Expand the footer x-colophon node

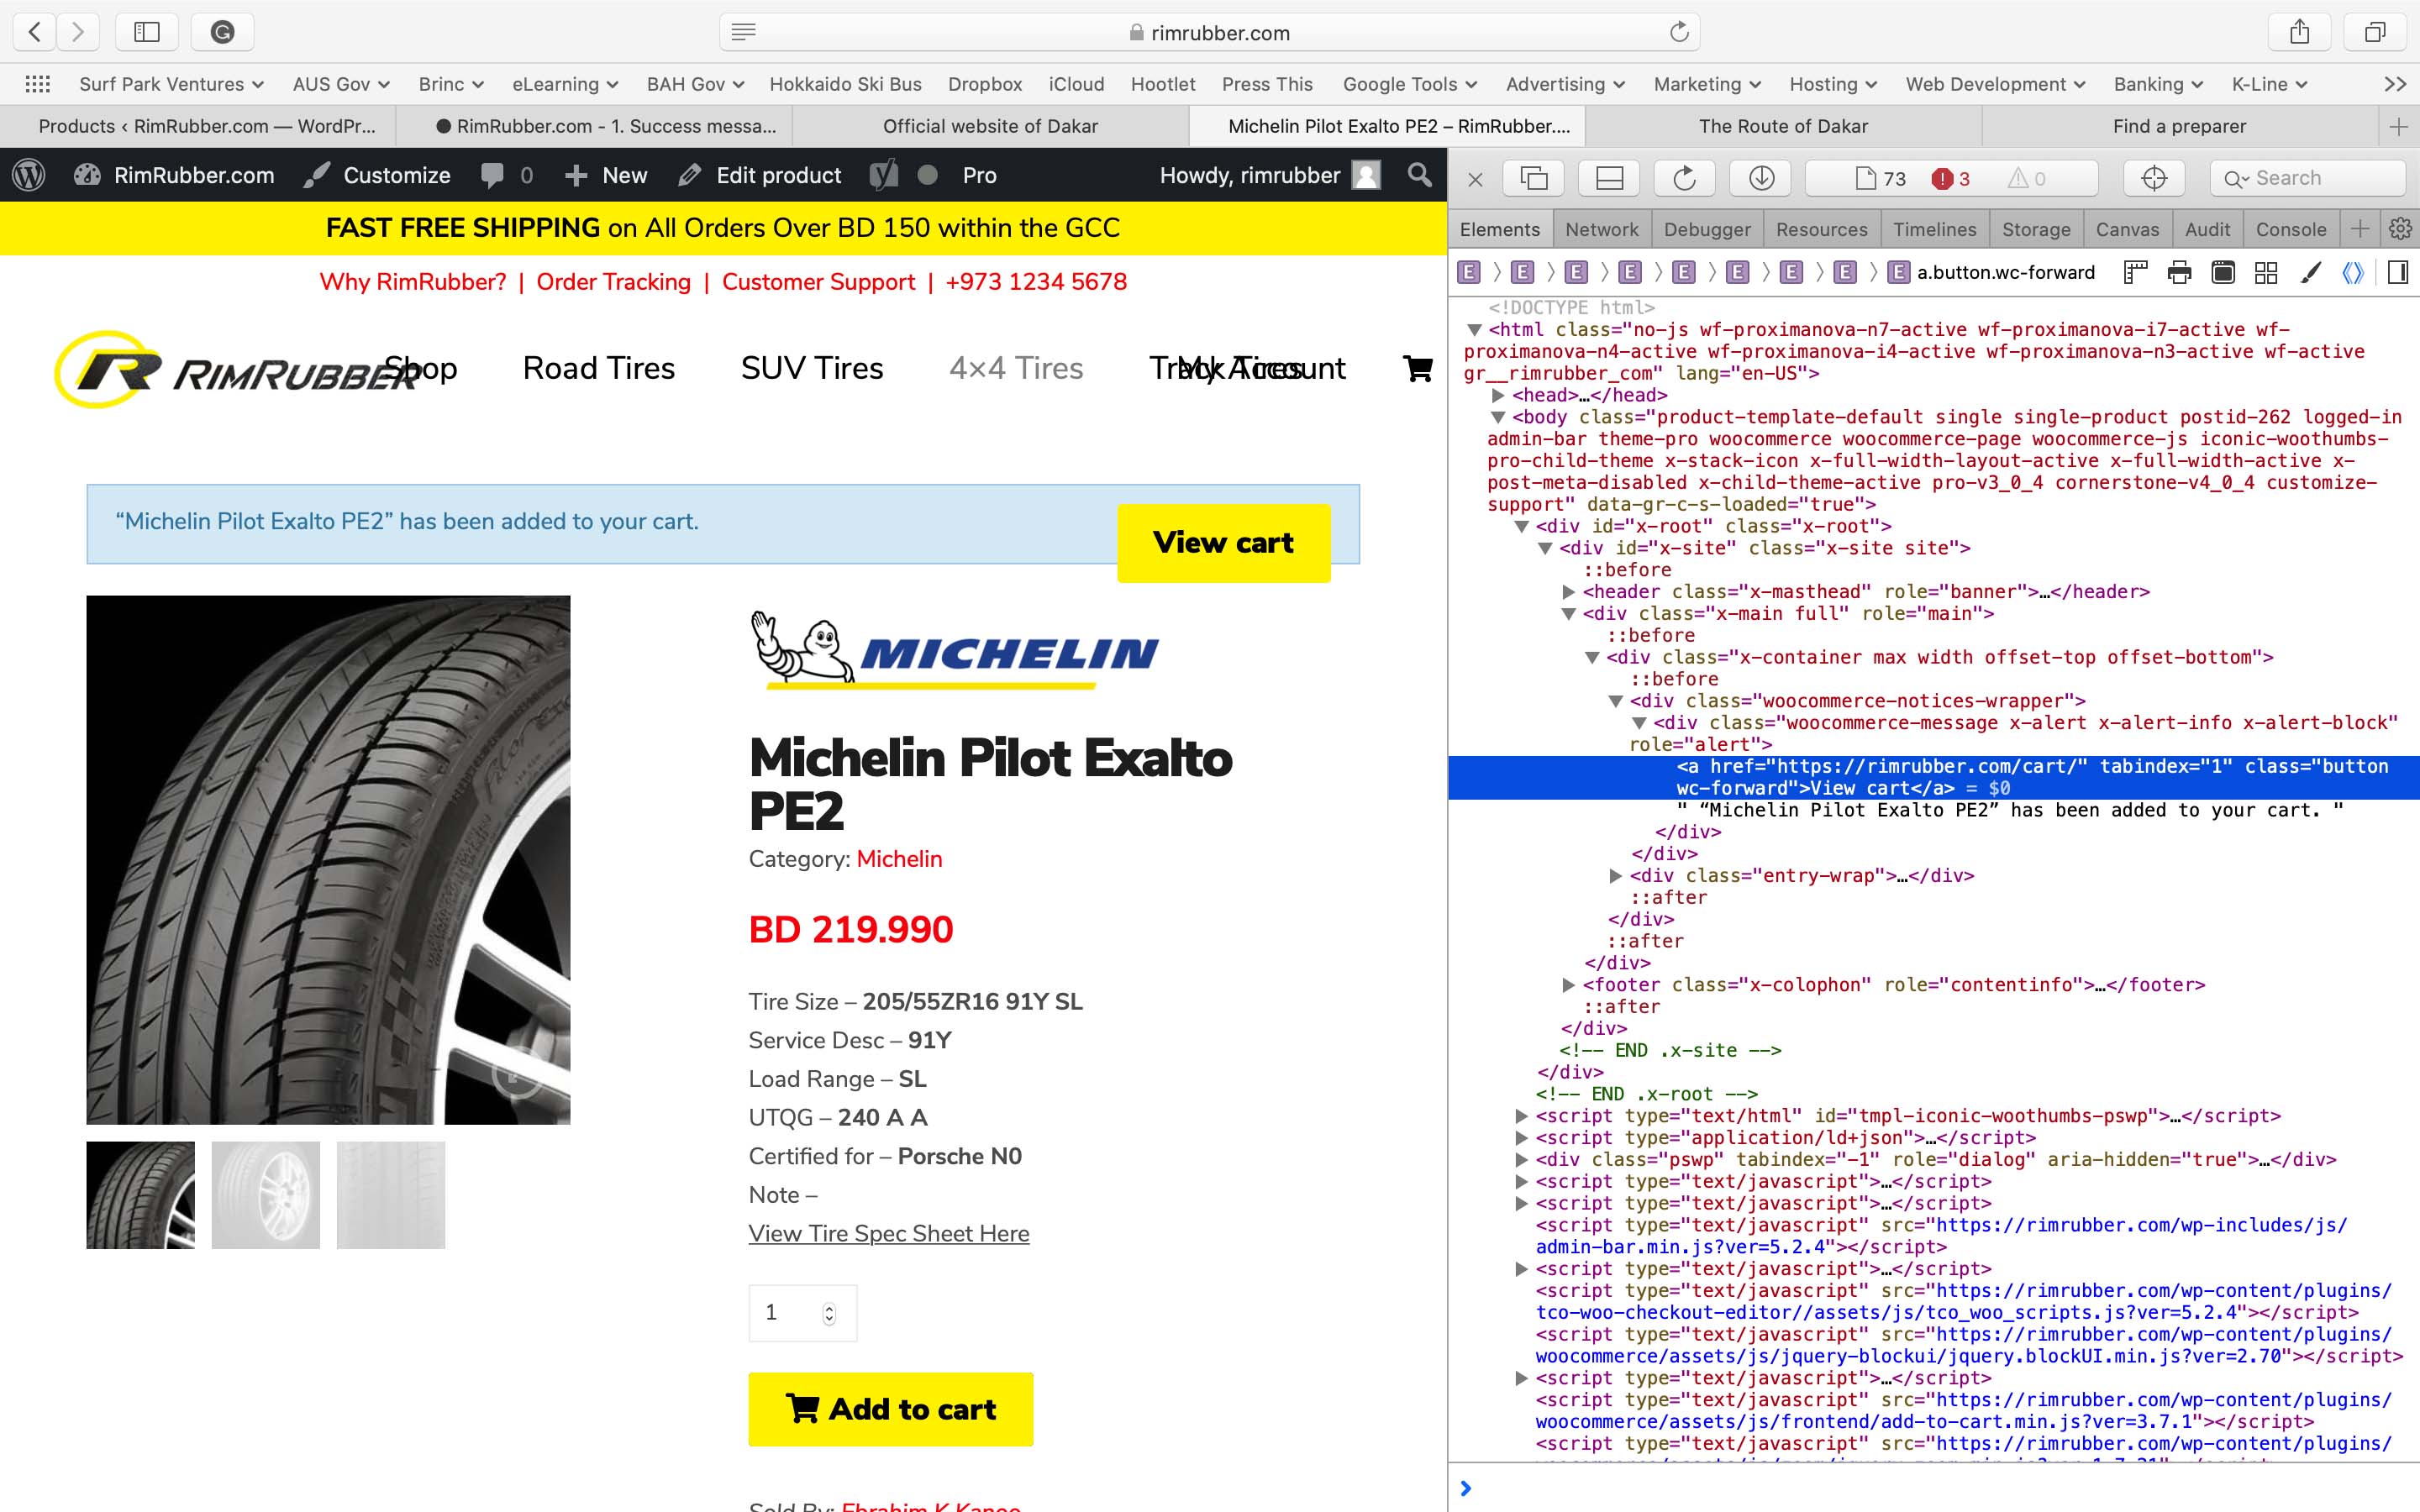click(x=1569, y=985)
